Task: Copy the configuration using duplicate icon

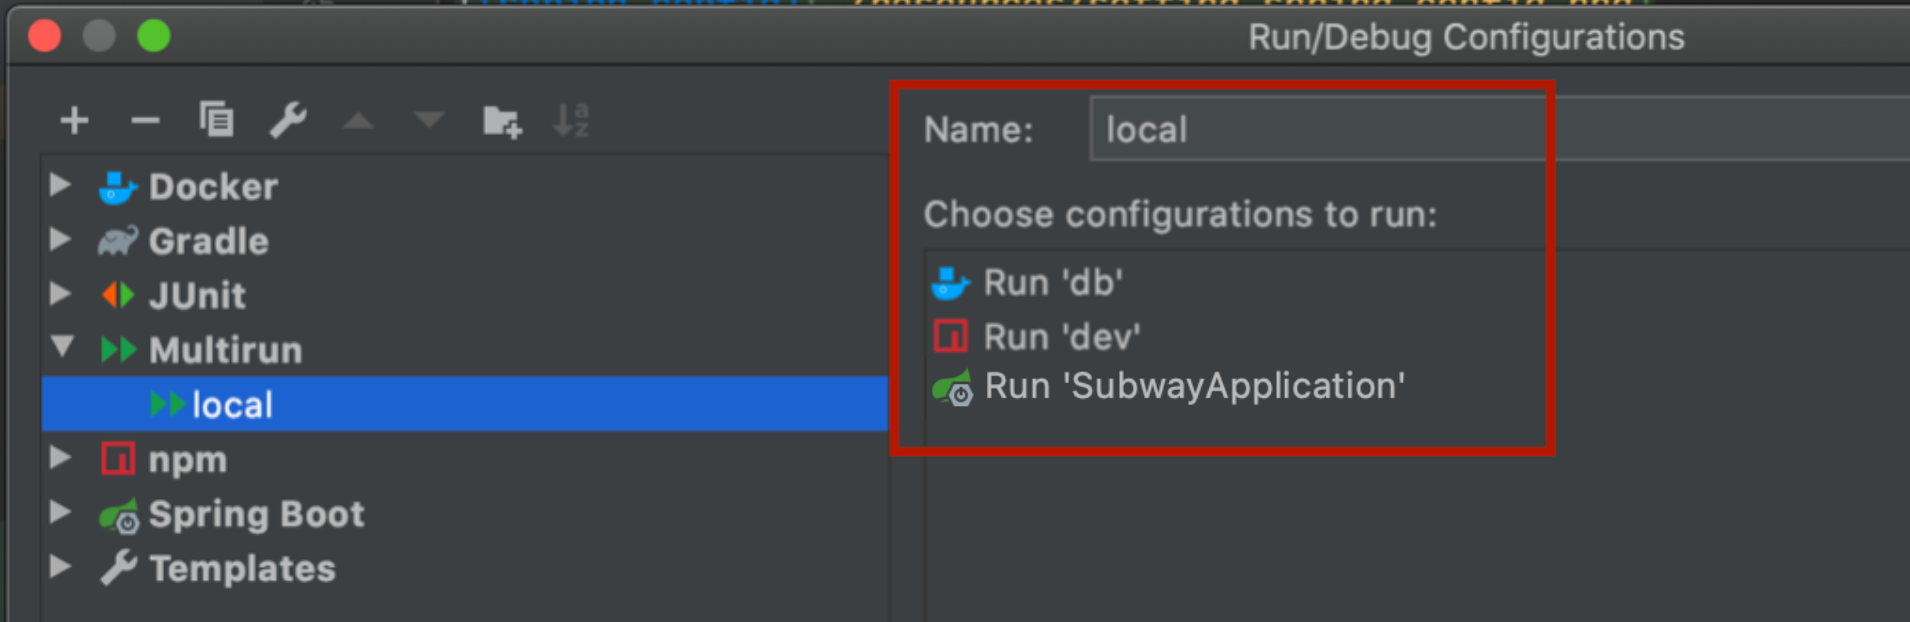Action: [216, 120]
